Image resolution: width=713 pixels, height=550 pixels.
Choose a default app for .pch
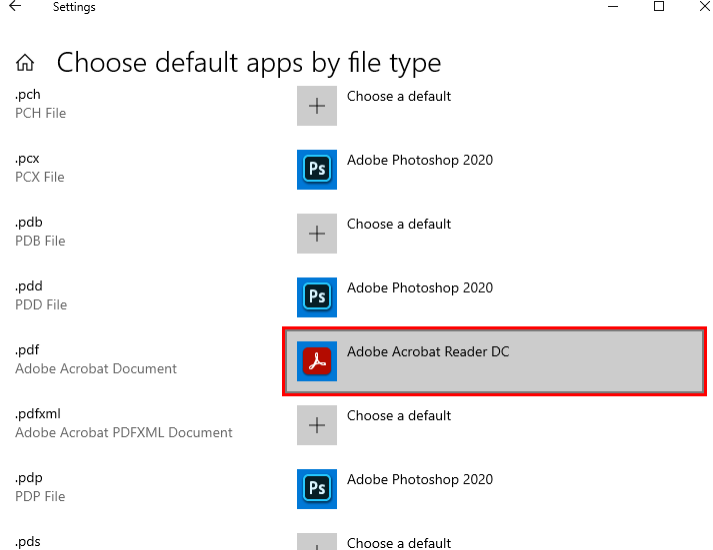point(399,96)
